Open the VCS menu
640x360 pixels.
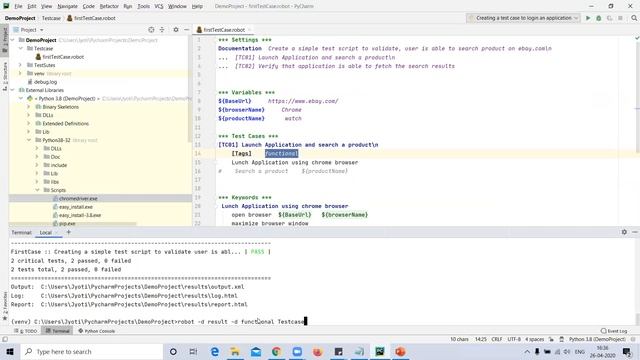(x=159, y=6)
